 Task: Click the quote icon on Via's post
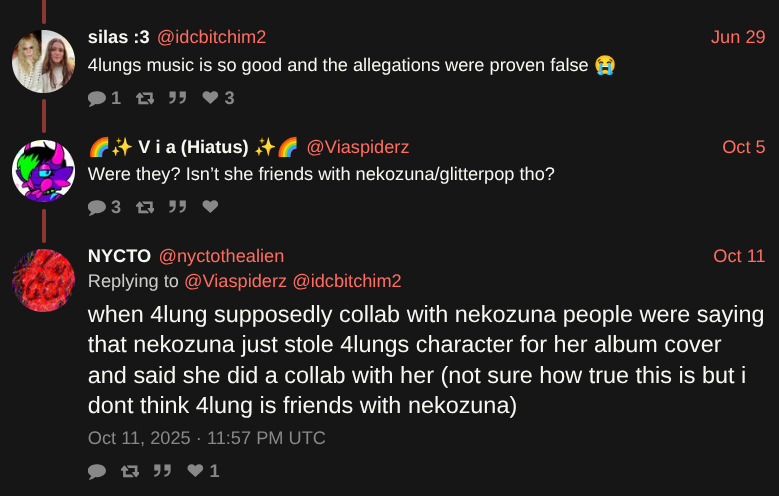point(179,208)
